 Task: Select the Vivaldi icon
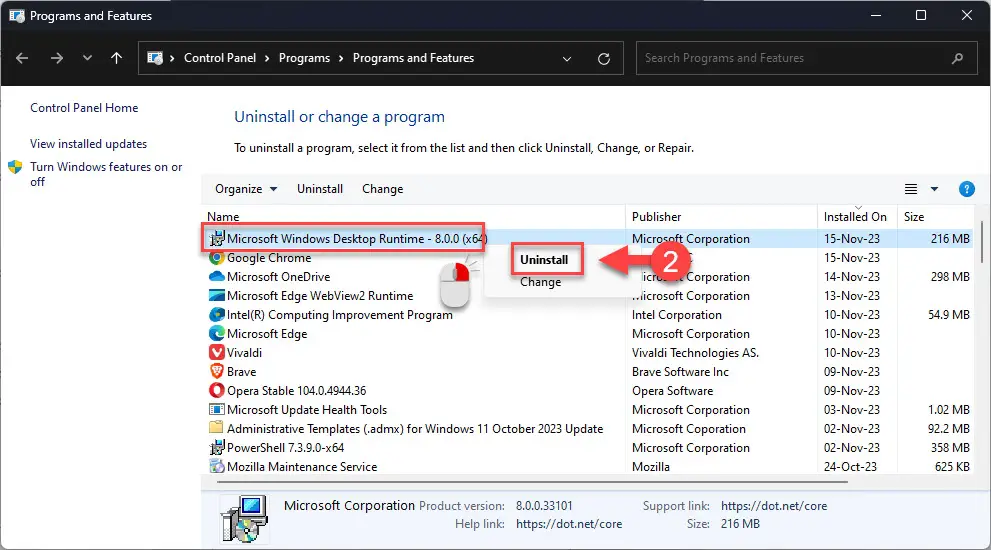pos(217,353)
